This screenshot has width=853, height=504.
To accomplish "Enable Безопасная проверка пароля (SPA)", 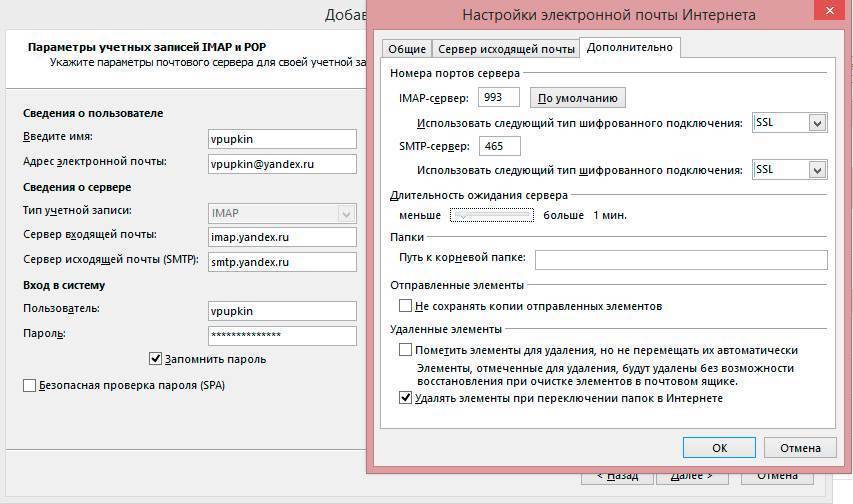I will point(29,385).
